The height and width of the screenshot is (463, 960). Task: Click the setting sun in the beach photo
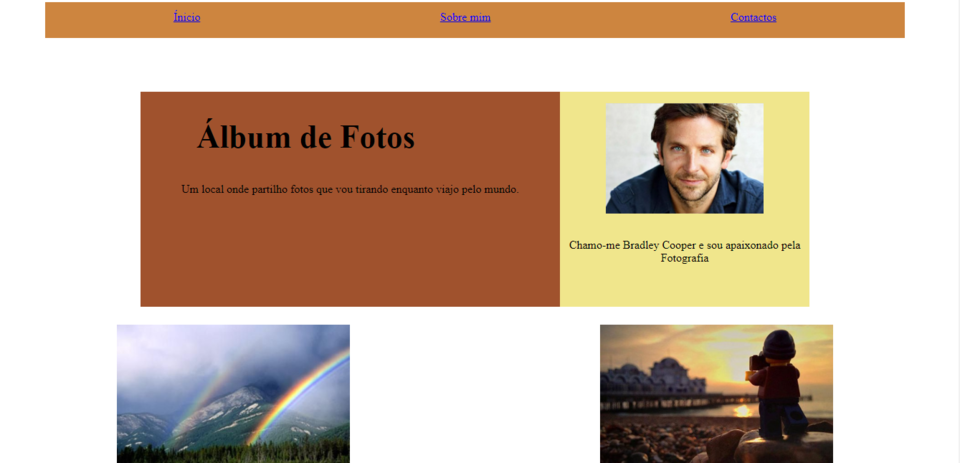click(743, 410)
